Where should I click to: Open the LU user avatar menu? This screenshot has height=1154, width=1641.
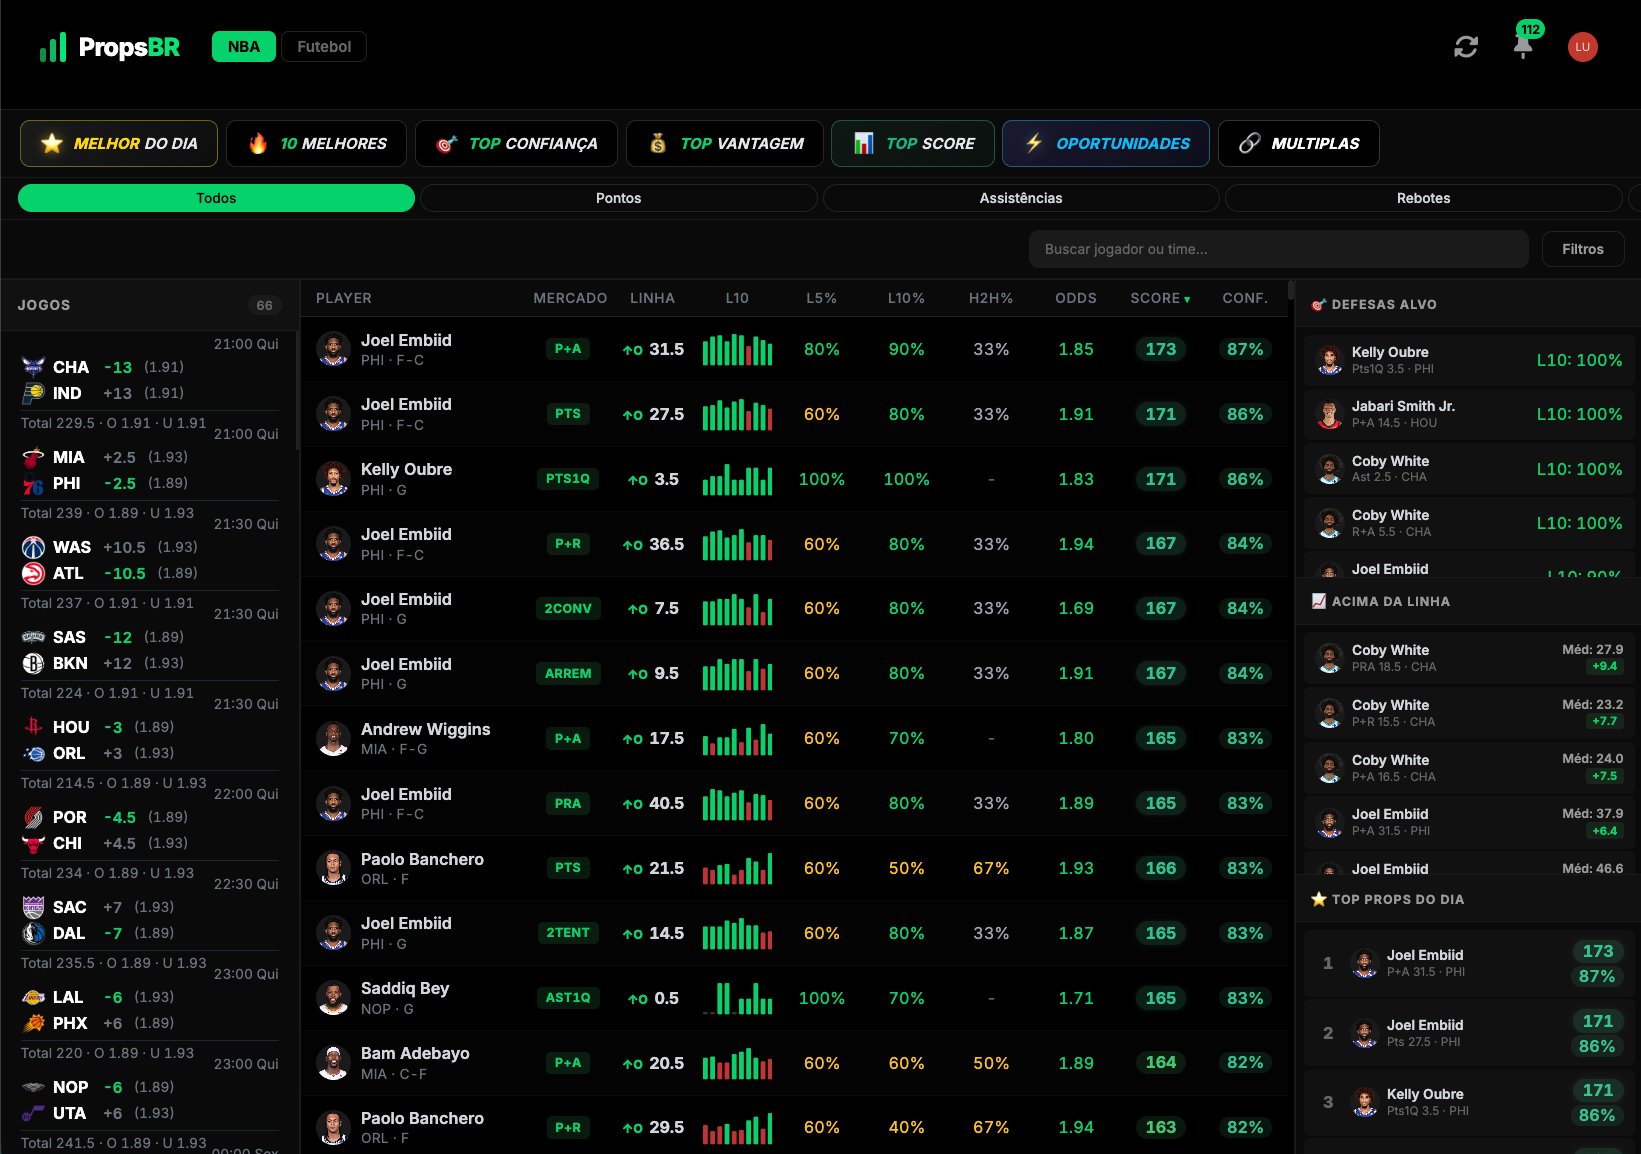(x=1582, y=47)
